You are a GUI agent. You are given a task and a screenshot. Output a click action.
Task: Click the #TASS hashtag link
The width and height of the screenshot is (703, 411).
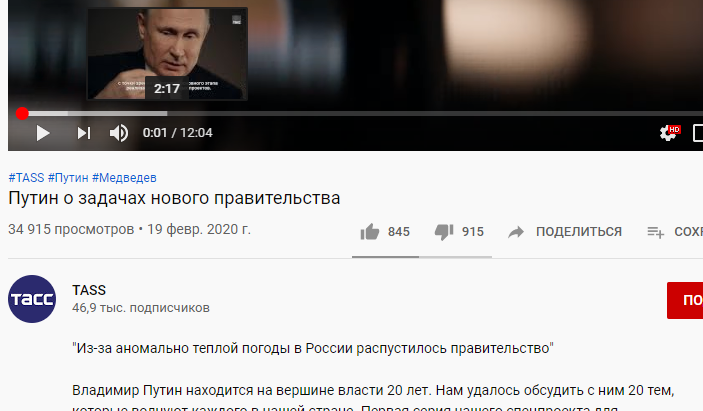point(26,177)
